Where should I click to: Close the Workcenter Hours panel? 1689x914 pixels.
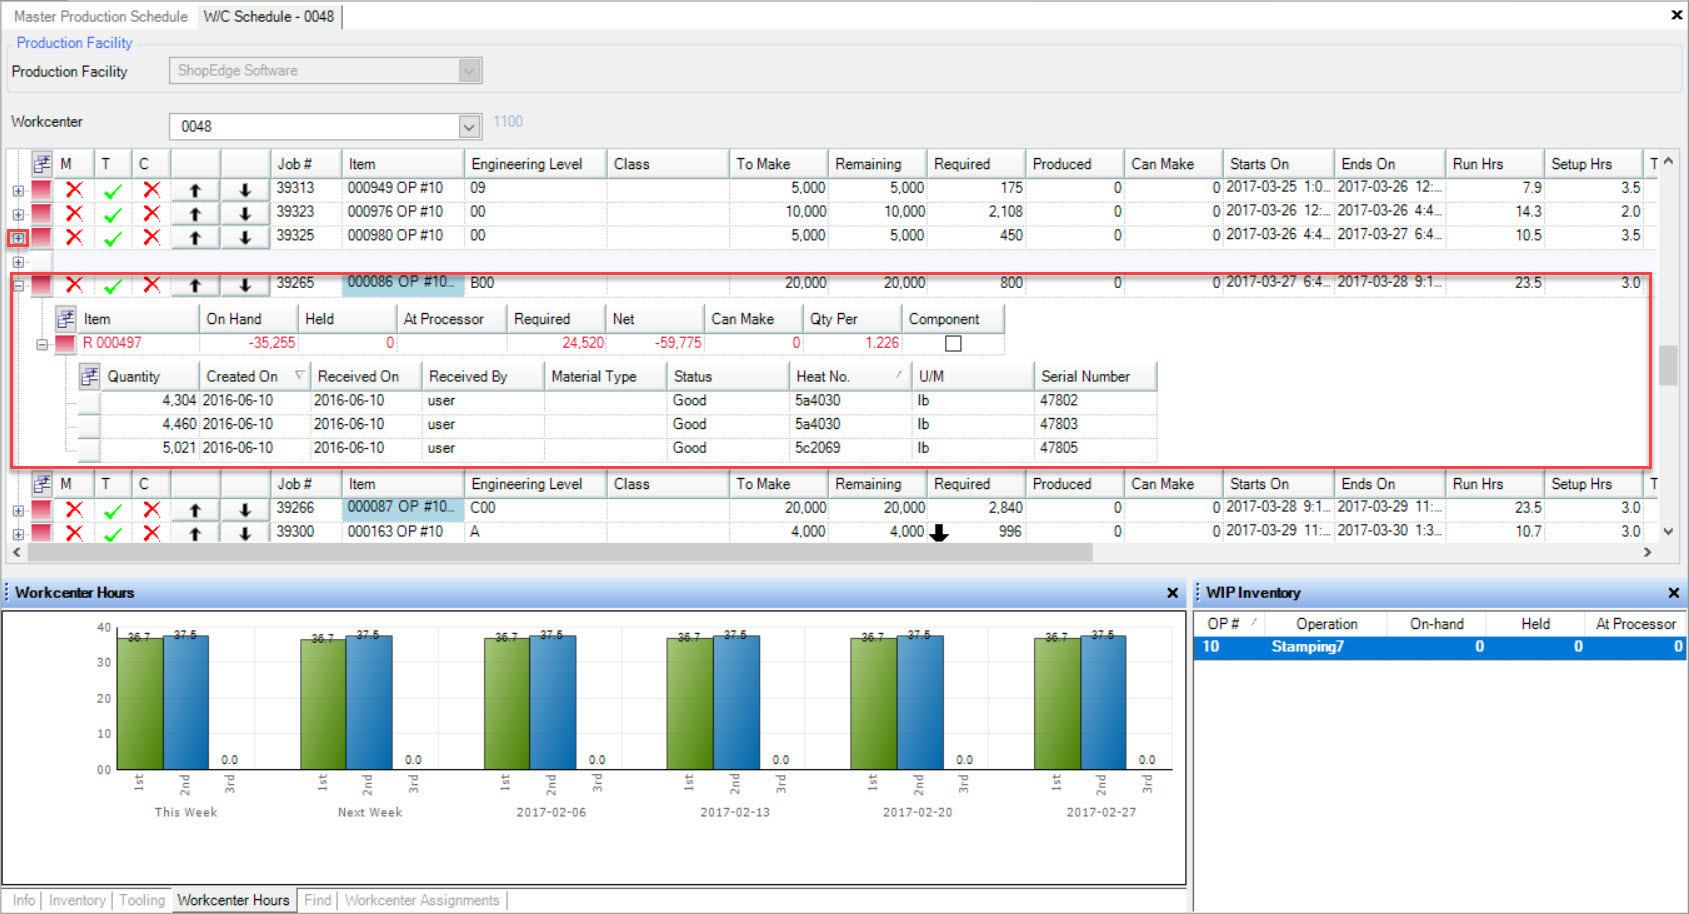pyautogui.click(x=1173, y=593)
